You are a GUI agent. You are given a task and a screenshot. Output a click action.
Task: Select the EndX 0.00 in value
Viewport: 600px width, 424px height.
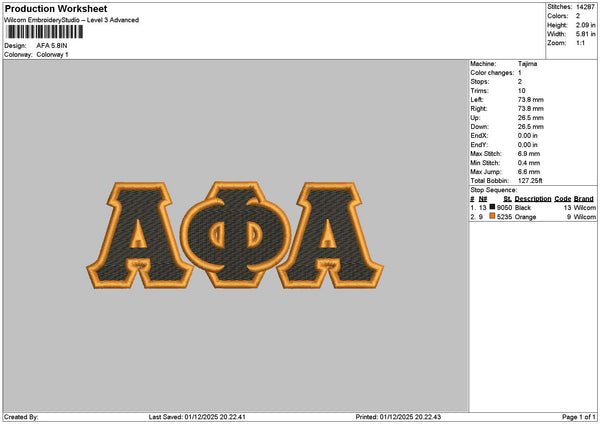point(528,136)
